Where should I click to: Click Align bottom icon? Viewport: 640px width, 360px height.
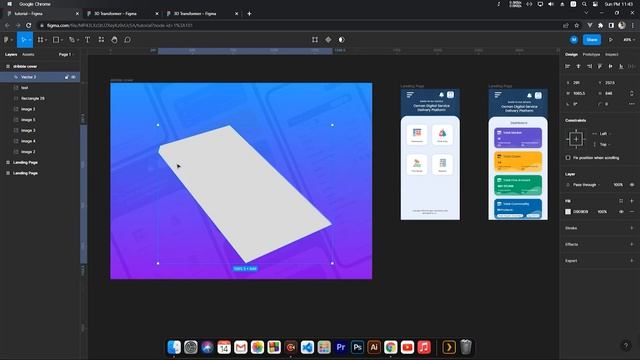click(621, 66)
